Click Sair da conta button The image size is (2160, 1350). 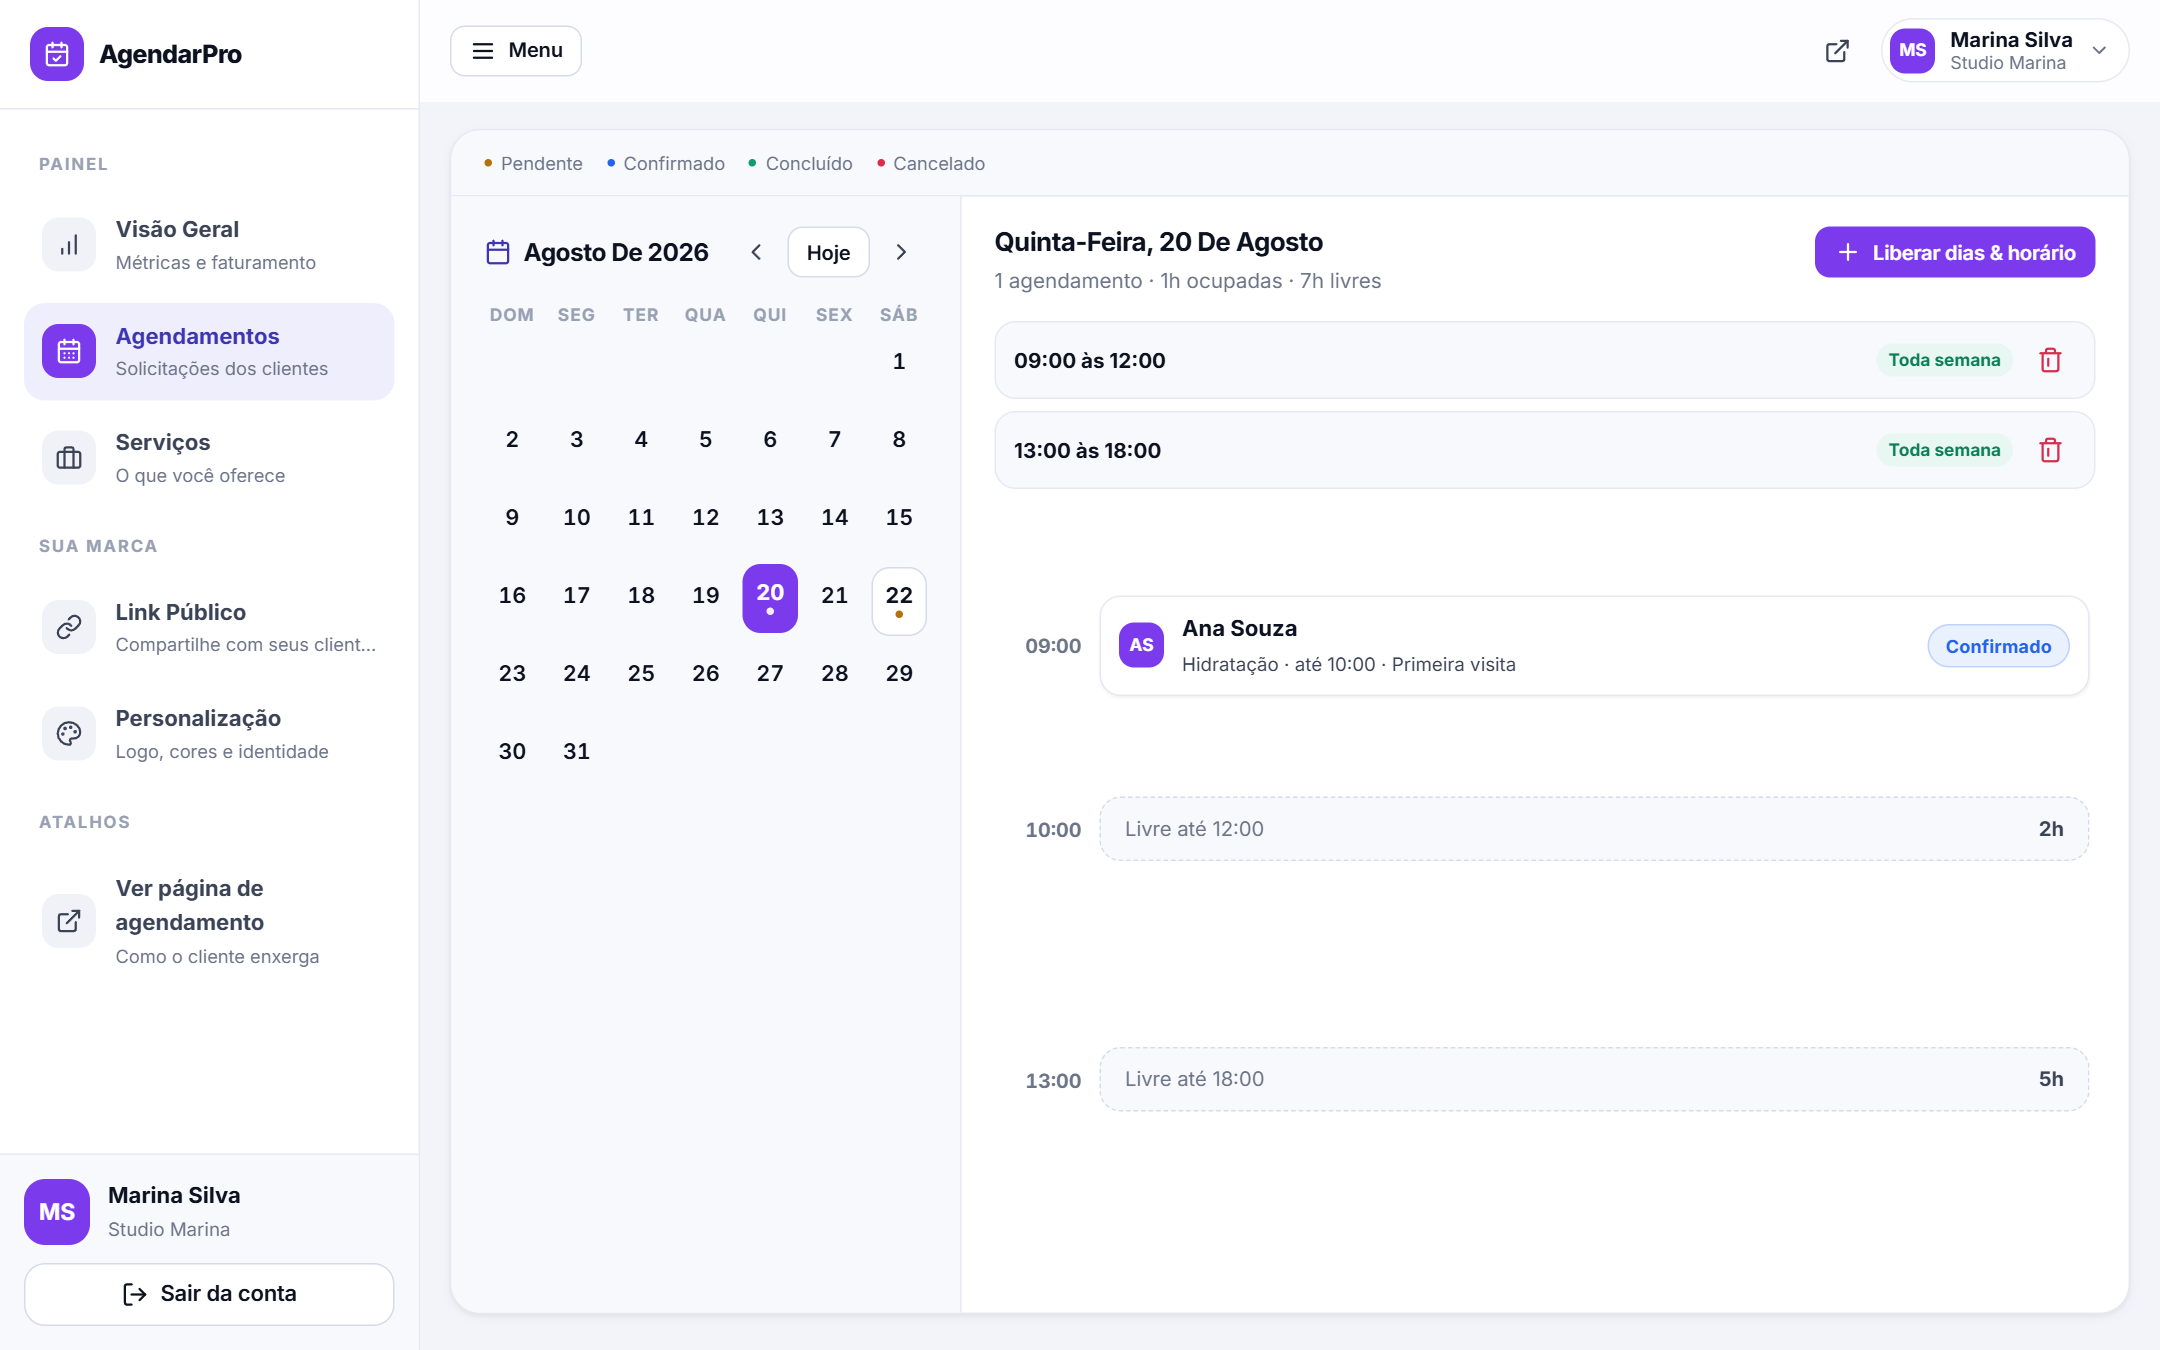209,1294
